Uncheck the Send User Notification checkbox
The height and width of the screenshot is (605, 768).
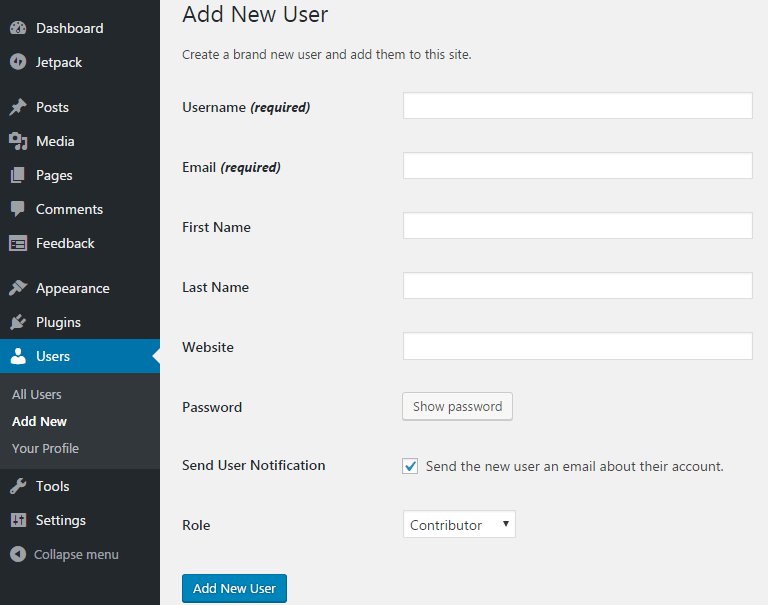[410, 466]
